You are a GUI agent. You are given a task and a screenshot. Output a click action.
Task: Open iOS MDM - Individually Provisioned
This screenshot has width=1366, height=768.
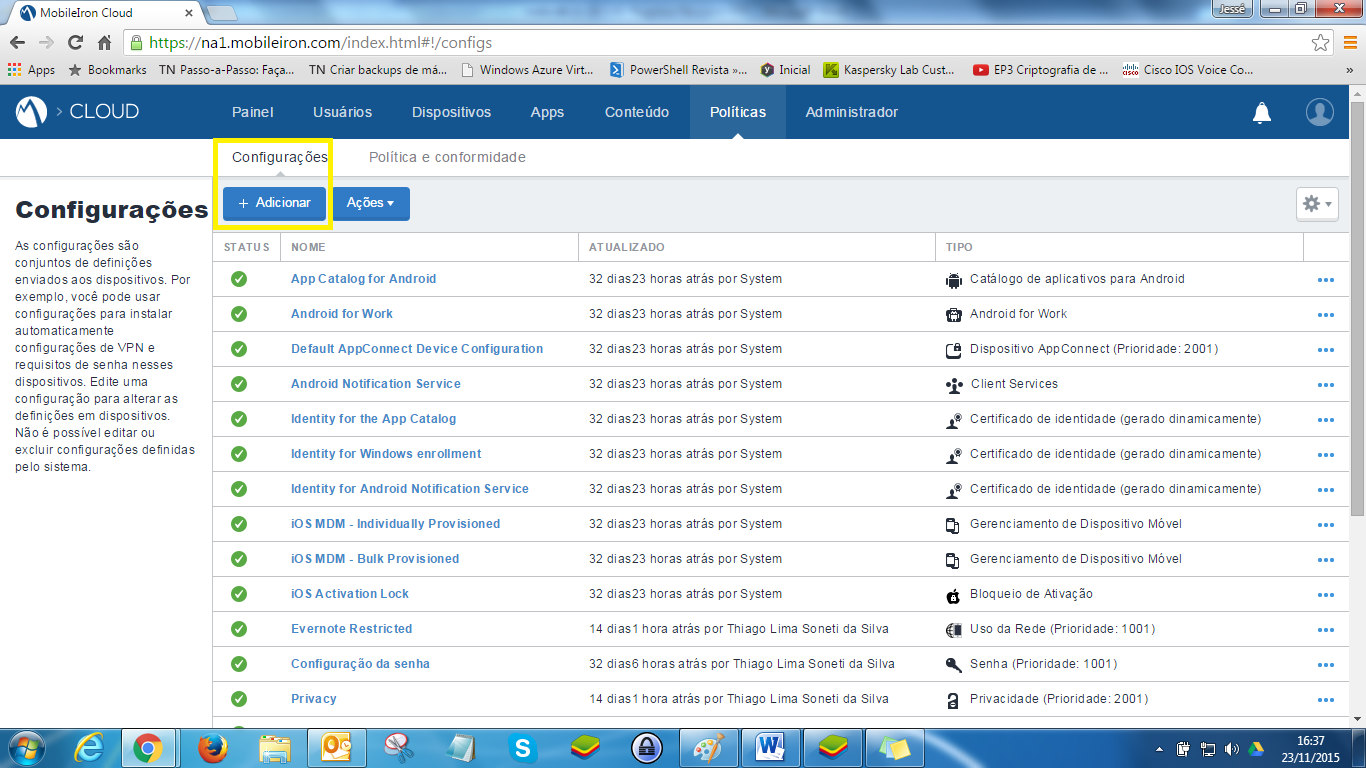pyautogui.click(x=395, y=524)
